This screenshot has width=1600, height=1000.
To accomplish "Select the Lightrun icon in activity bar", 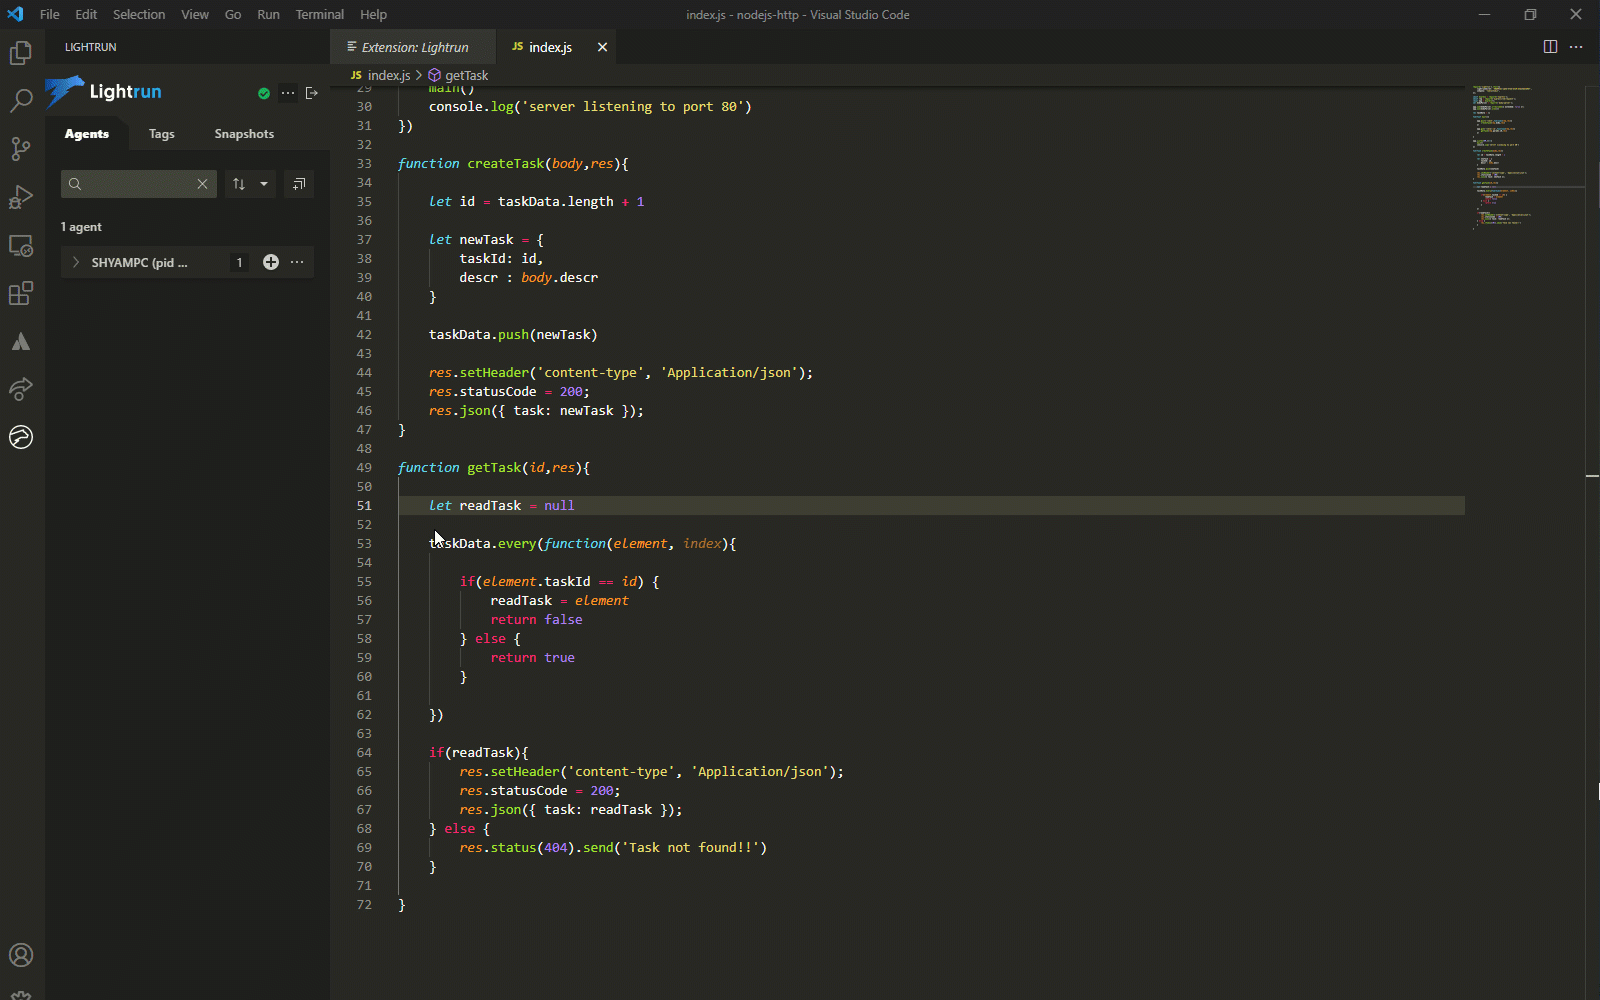I will coord(21,437).
